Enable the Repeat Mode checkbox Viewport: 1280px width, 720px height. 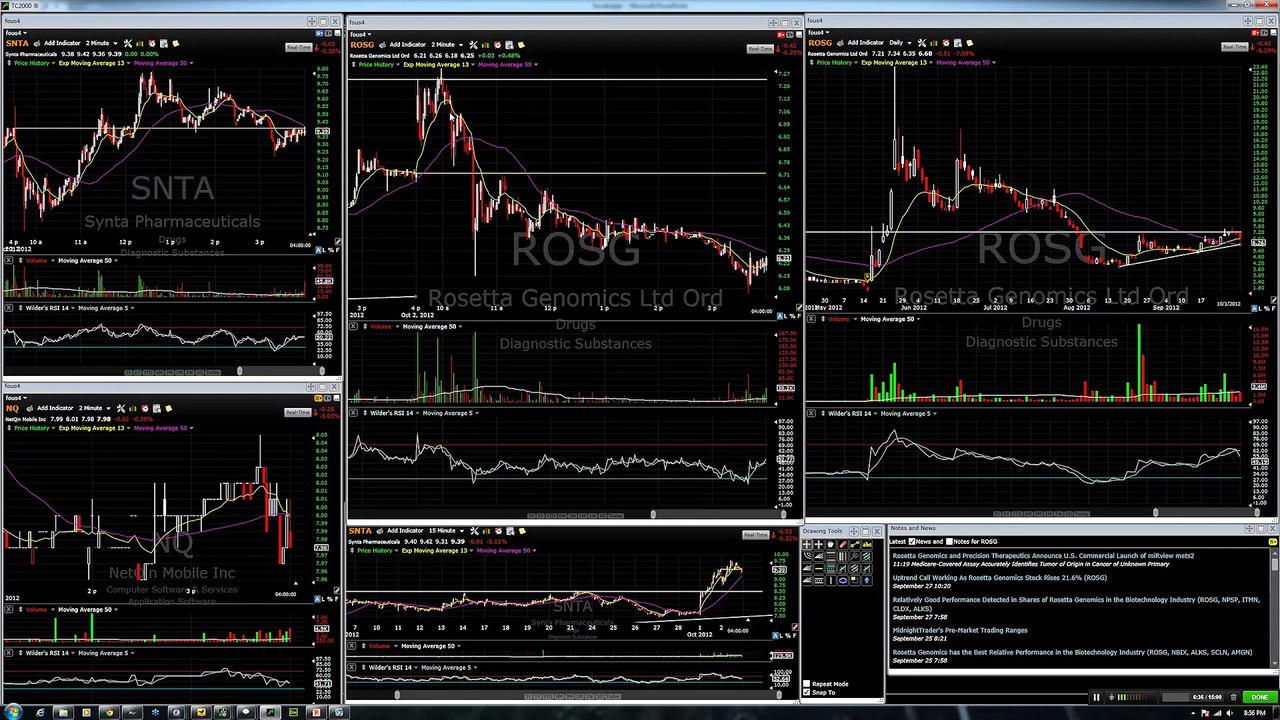pyautogui.click(x=807, y=684)
